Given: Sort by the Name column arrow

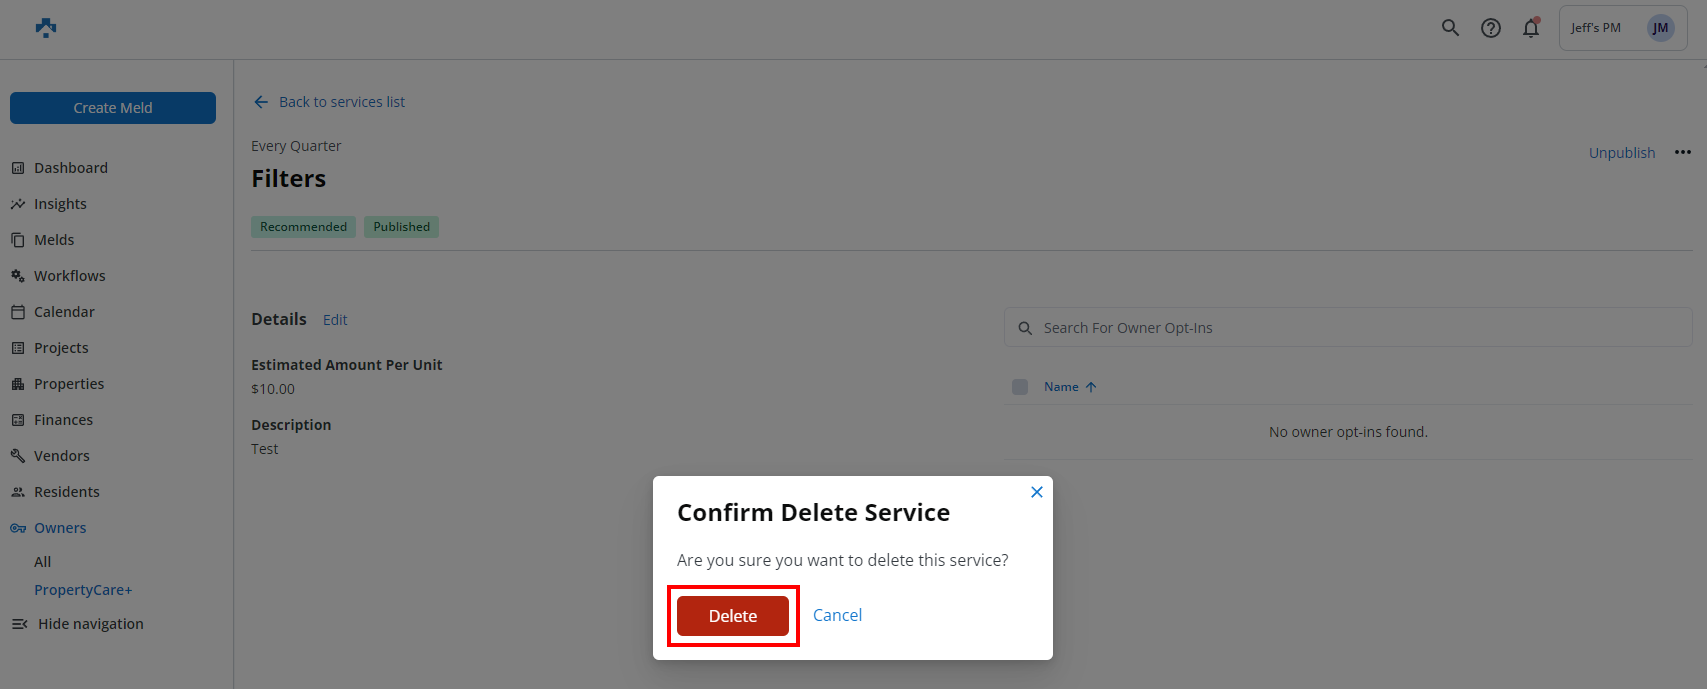Looking at the screenshot, I should click(1091, 387).
